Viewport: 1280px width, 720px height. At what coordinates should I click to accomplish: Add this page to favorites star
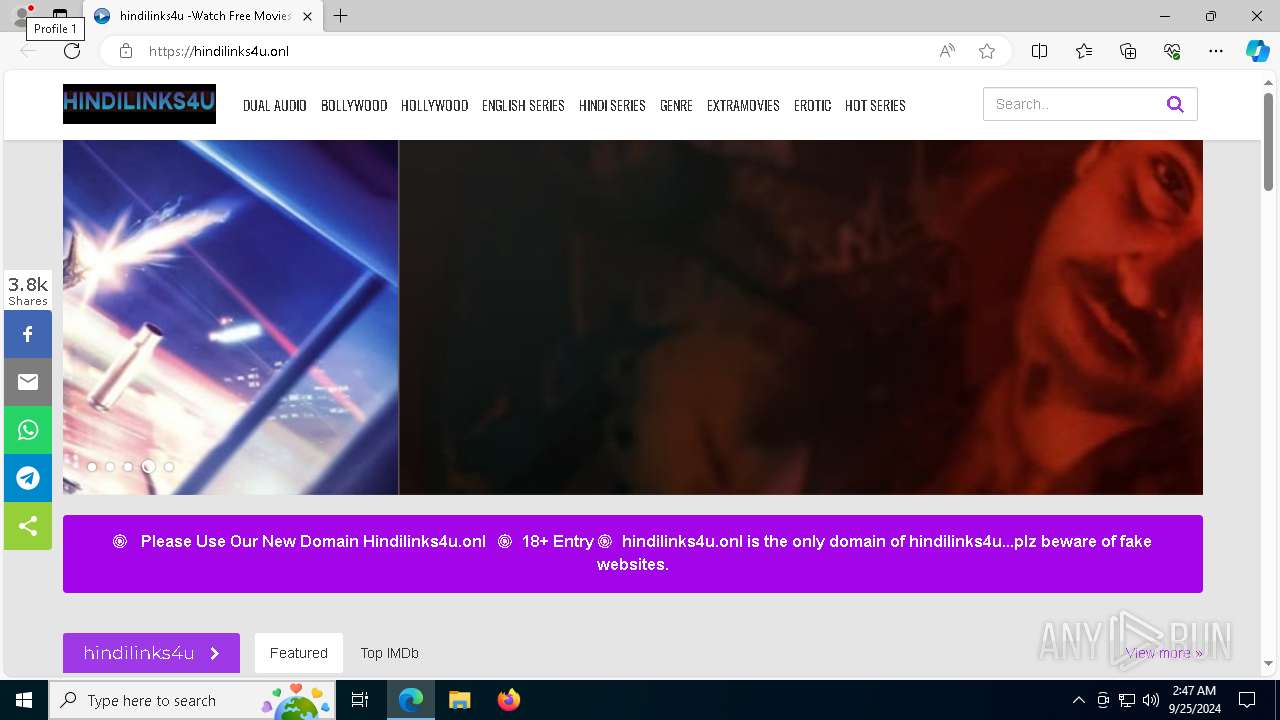(987, 51)
